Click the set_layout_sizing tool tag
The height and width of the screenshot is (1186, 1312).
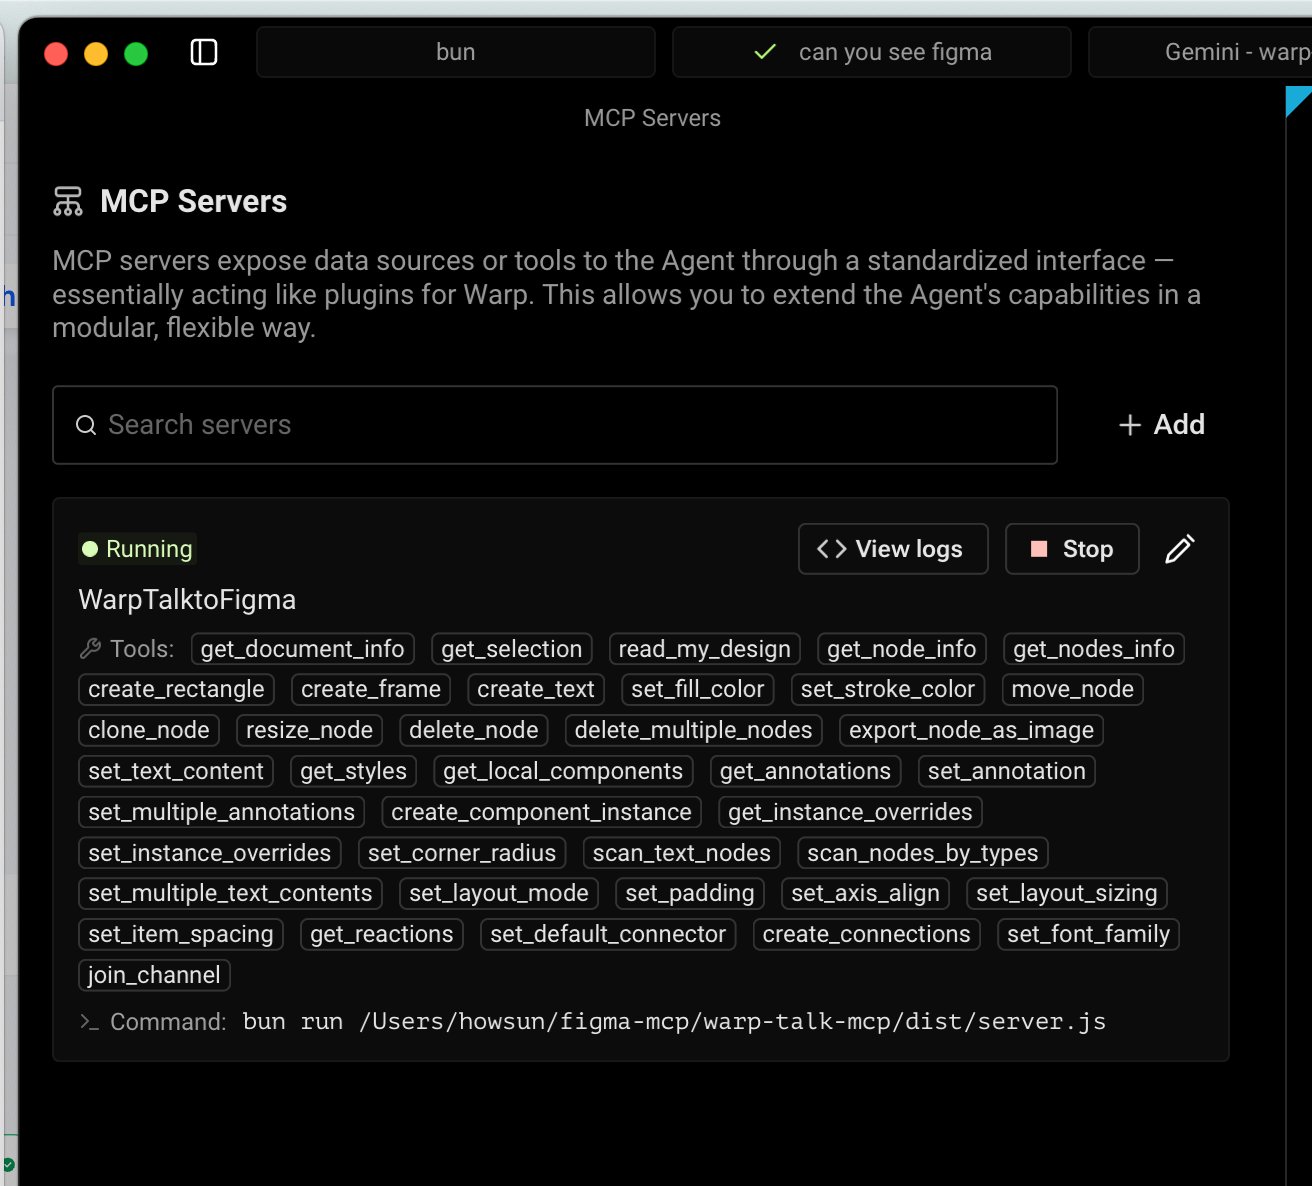1067,893
